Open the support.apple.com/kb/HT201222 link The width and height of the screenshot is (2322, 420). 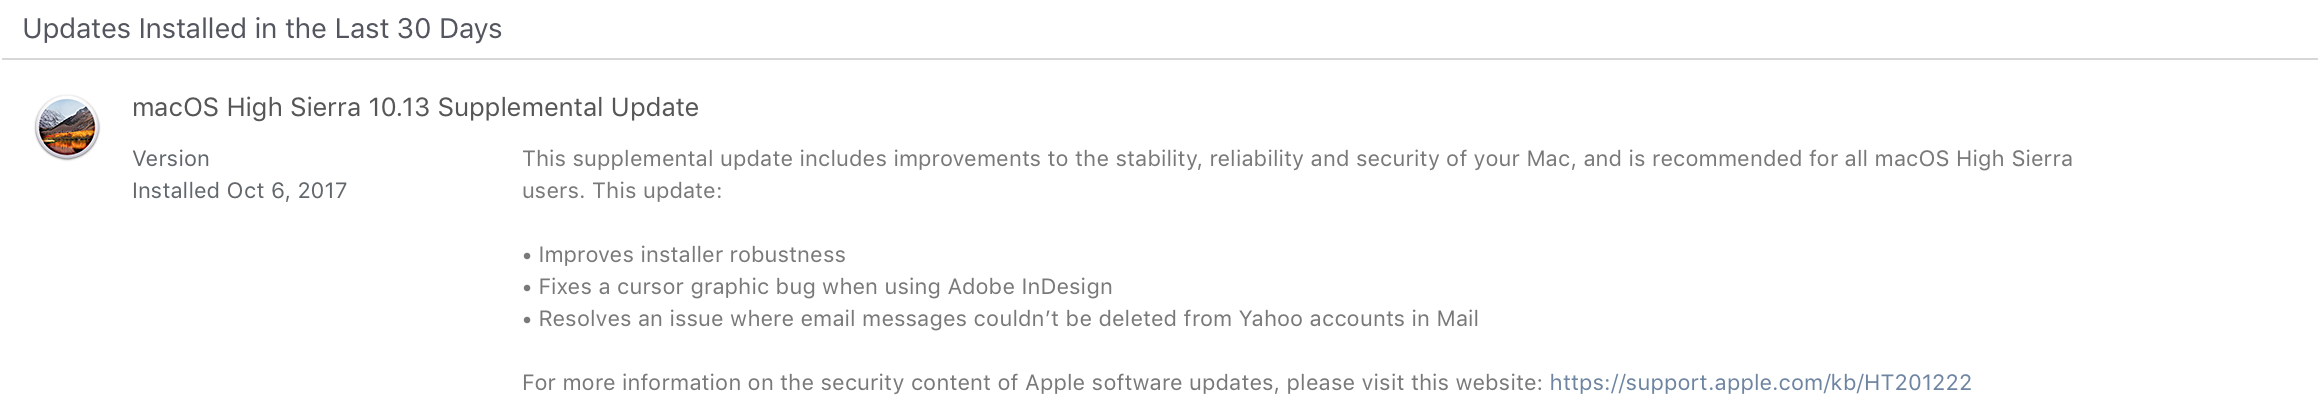1760,383
